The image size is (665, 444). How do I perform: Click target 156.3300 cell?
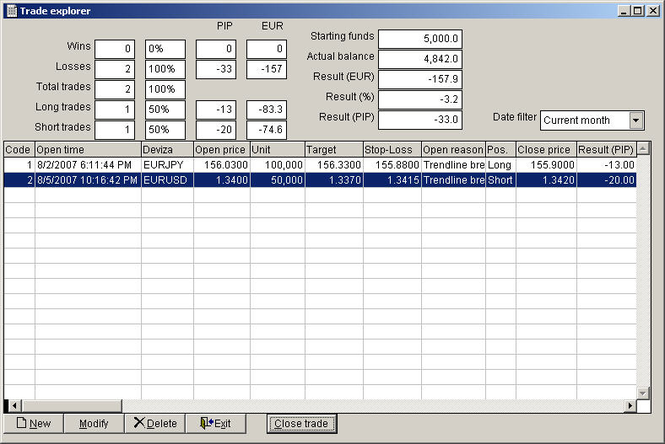click(334, 165)
